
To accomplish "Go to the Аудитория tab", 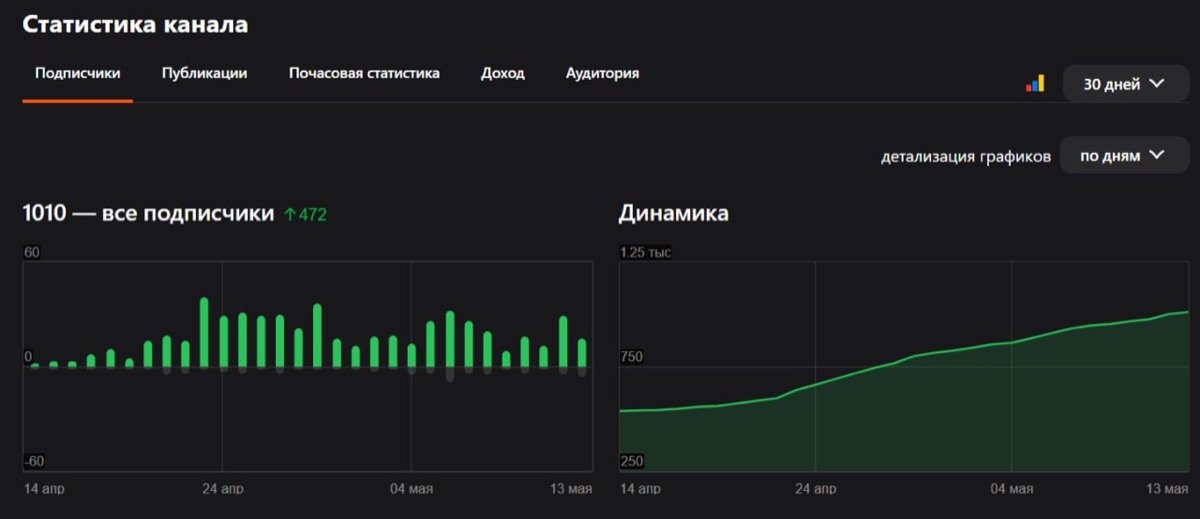I will click(x=602, y=73).
